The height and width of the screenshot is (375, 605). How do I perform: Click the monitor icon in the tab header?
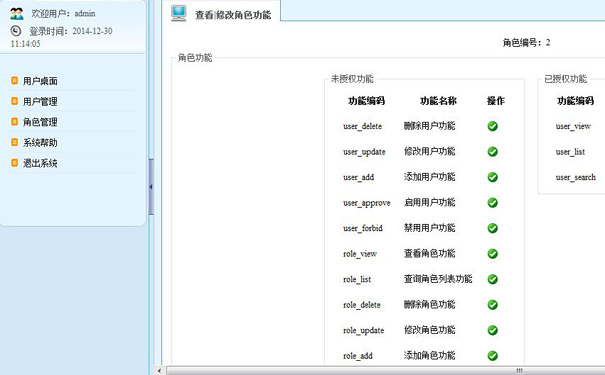[x=179, y=13]
